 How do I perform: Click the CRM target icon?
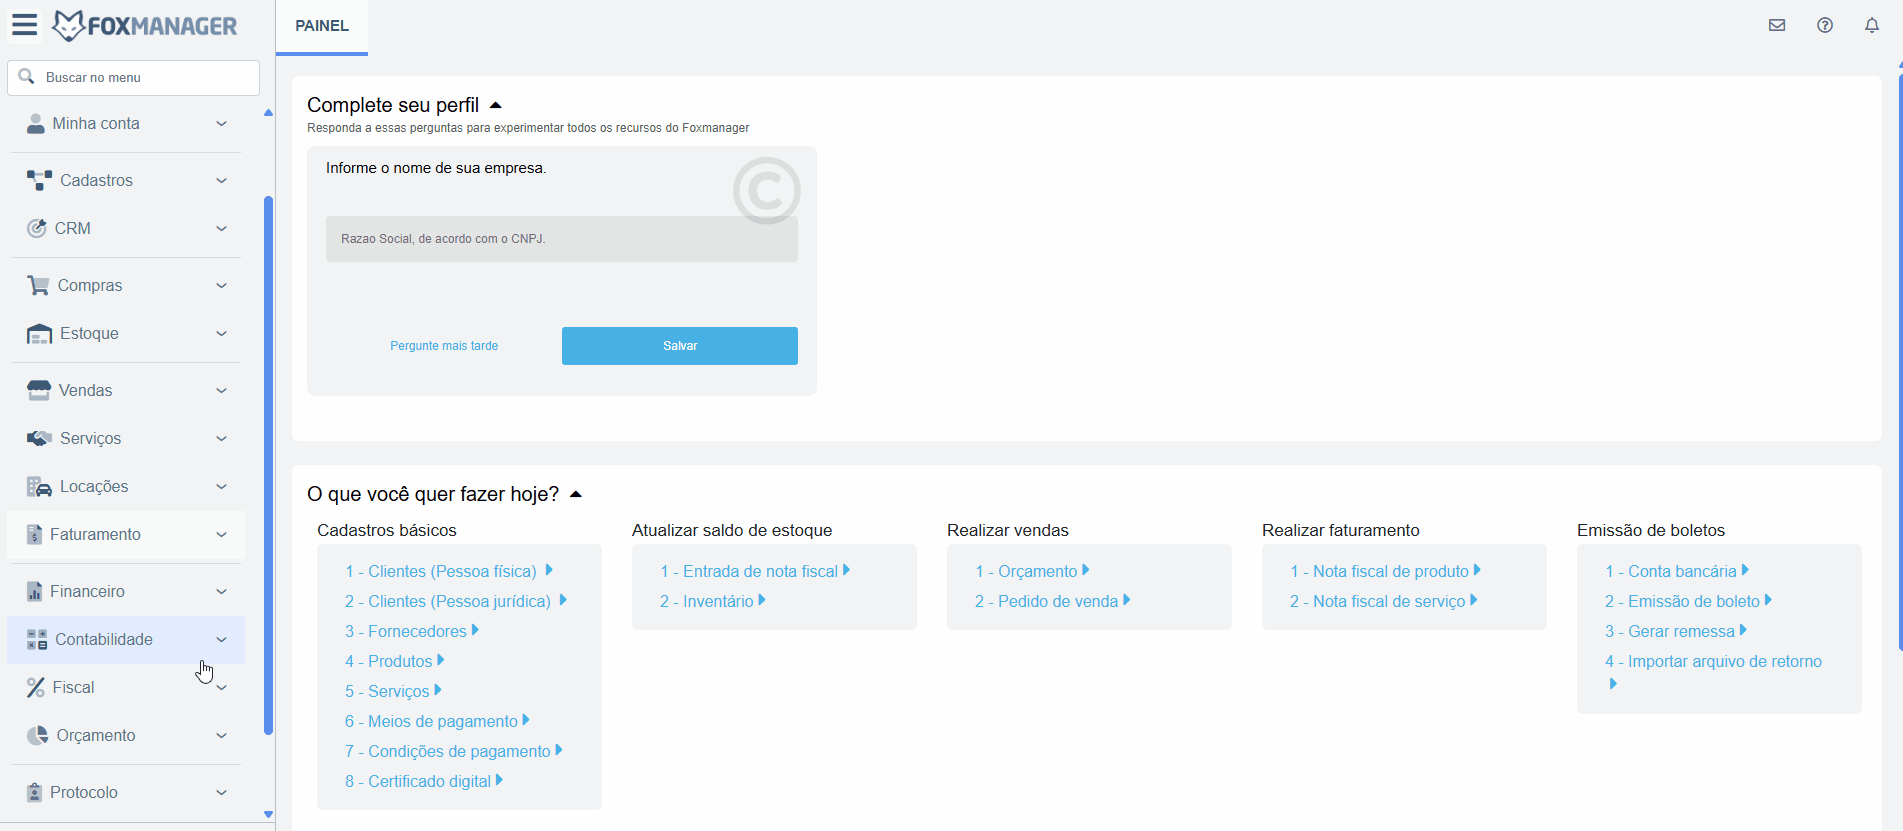(x=36, y=228)
